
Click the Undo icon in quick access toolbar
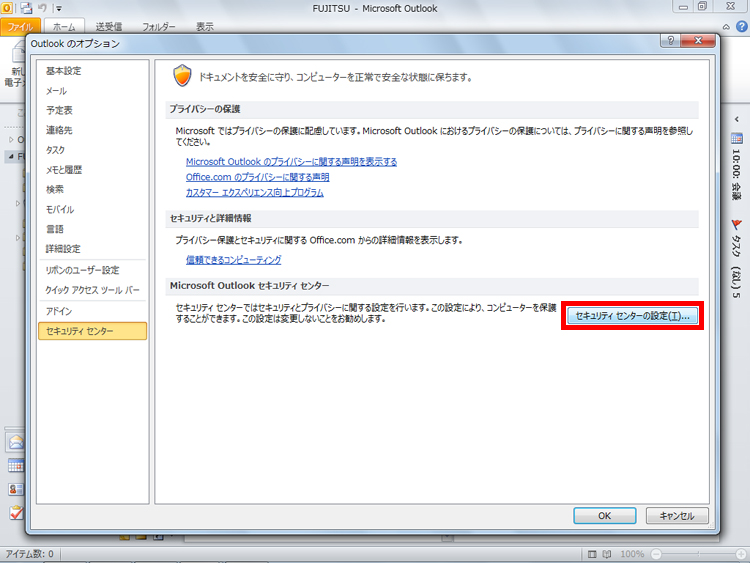click(x=42, y=8)
